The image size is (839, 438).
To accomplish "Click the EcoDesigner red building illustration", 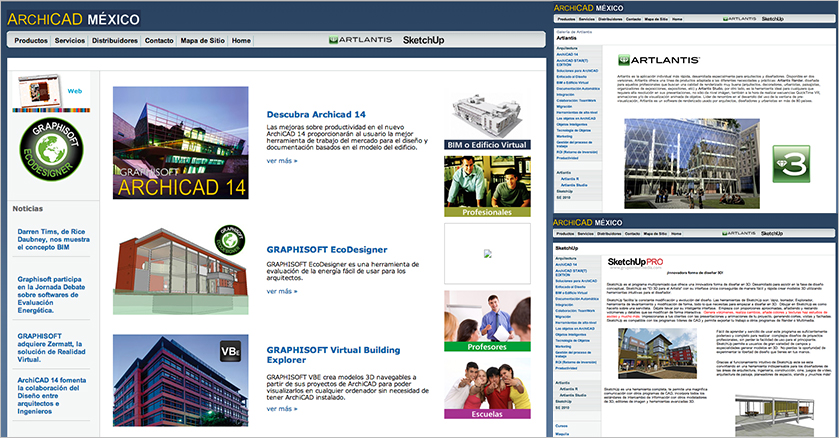I will 180,265.
